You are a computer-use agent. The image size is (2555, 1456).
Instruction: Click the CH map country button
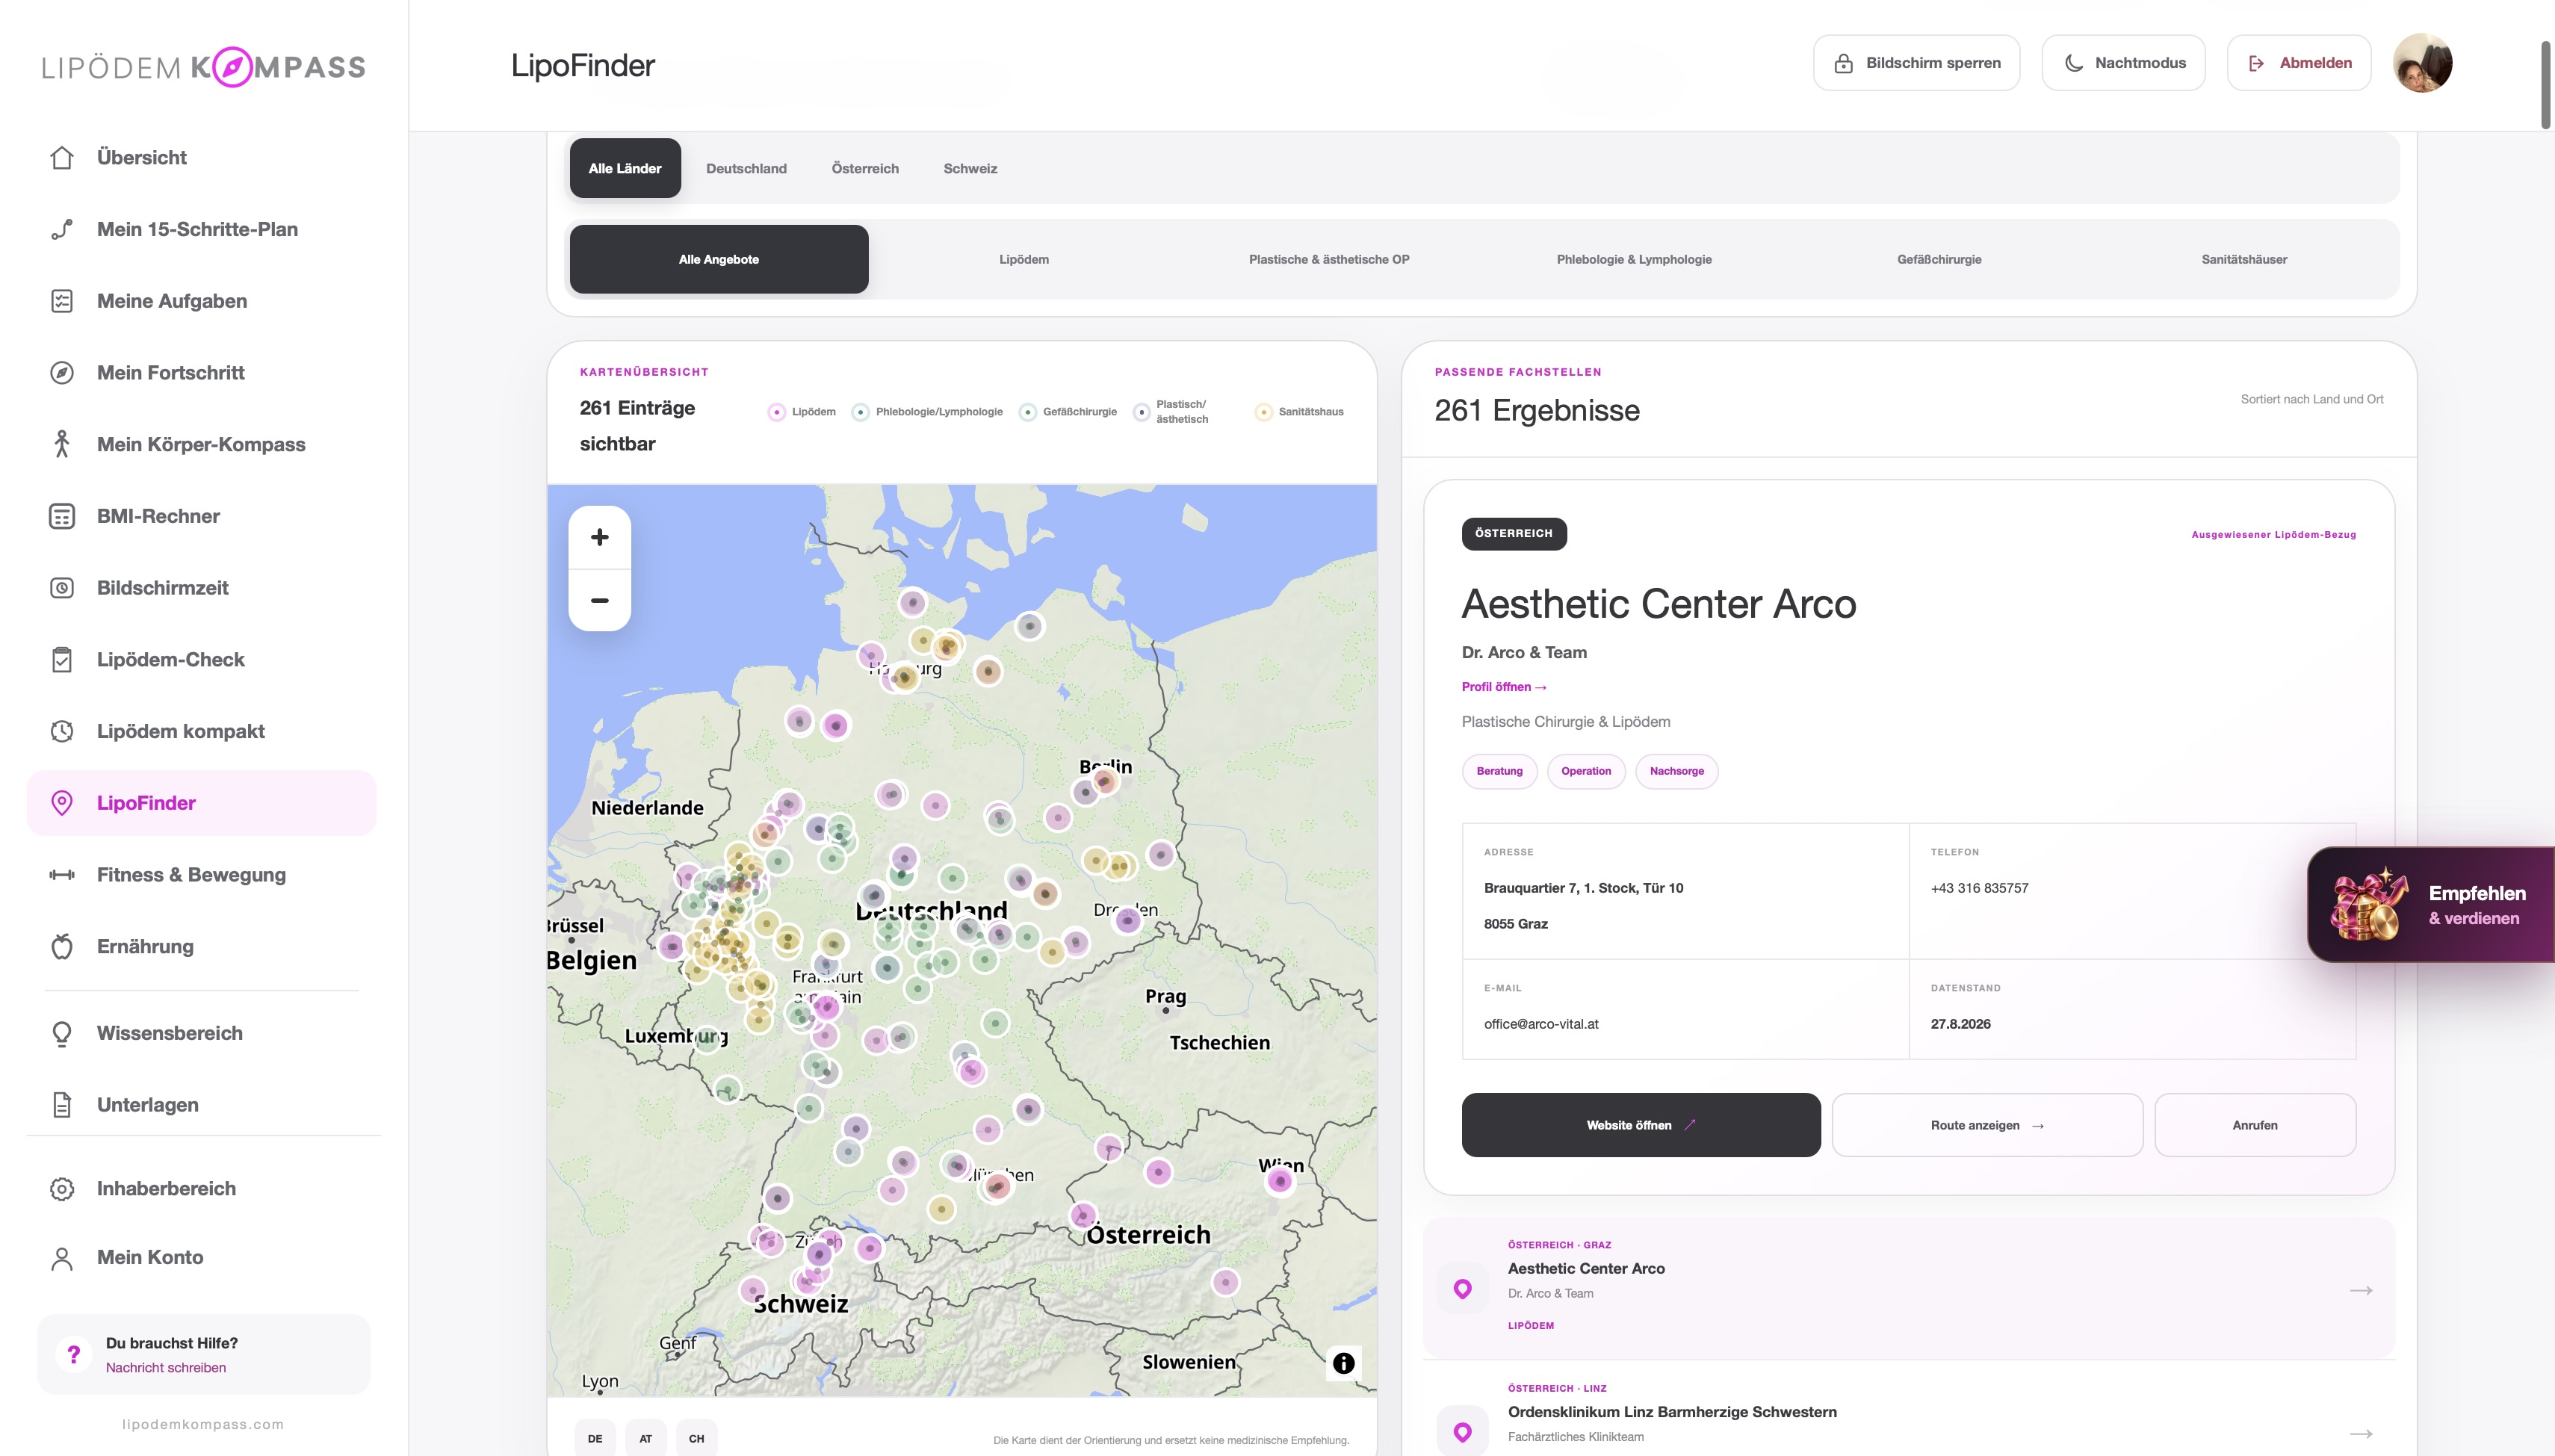pyautogui.click(x=696, y=1438)
